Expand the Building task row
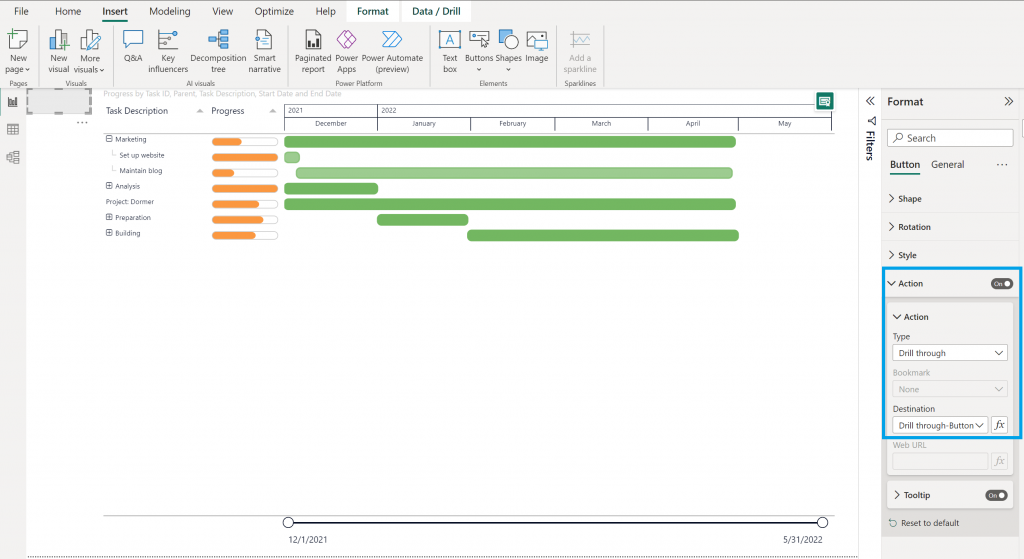 point(109,233)
